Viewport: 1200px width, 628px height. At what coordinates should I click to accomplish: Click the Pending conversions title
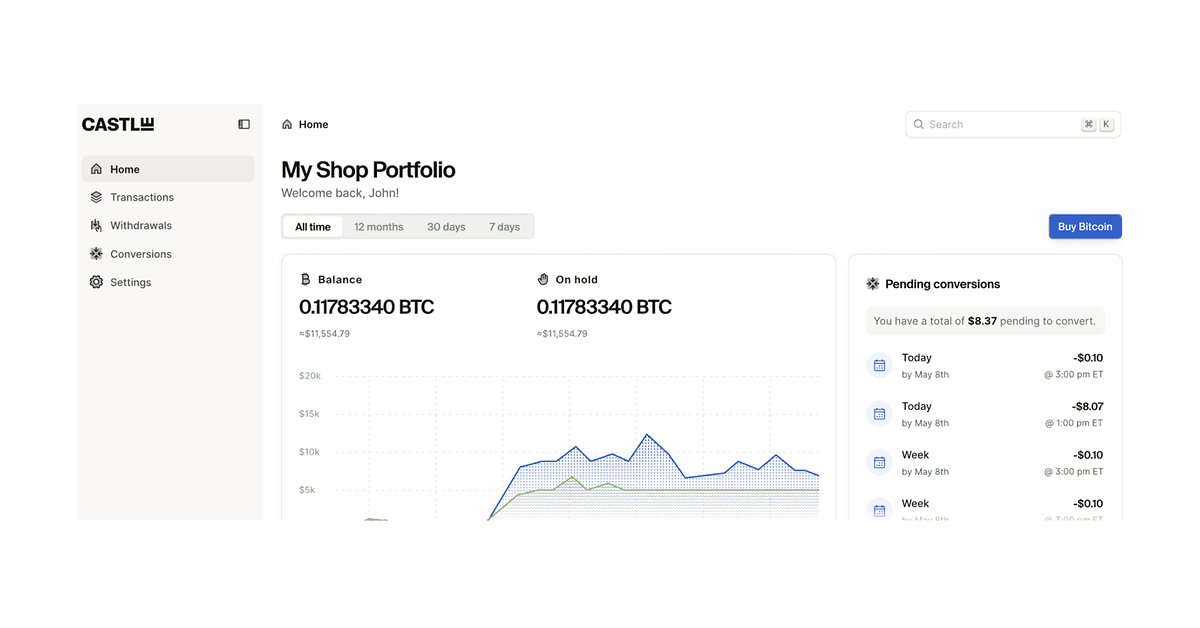tap(943, 284)
